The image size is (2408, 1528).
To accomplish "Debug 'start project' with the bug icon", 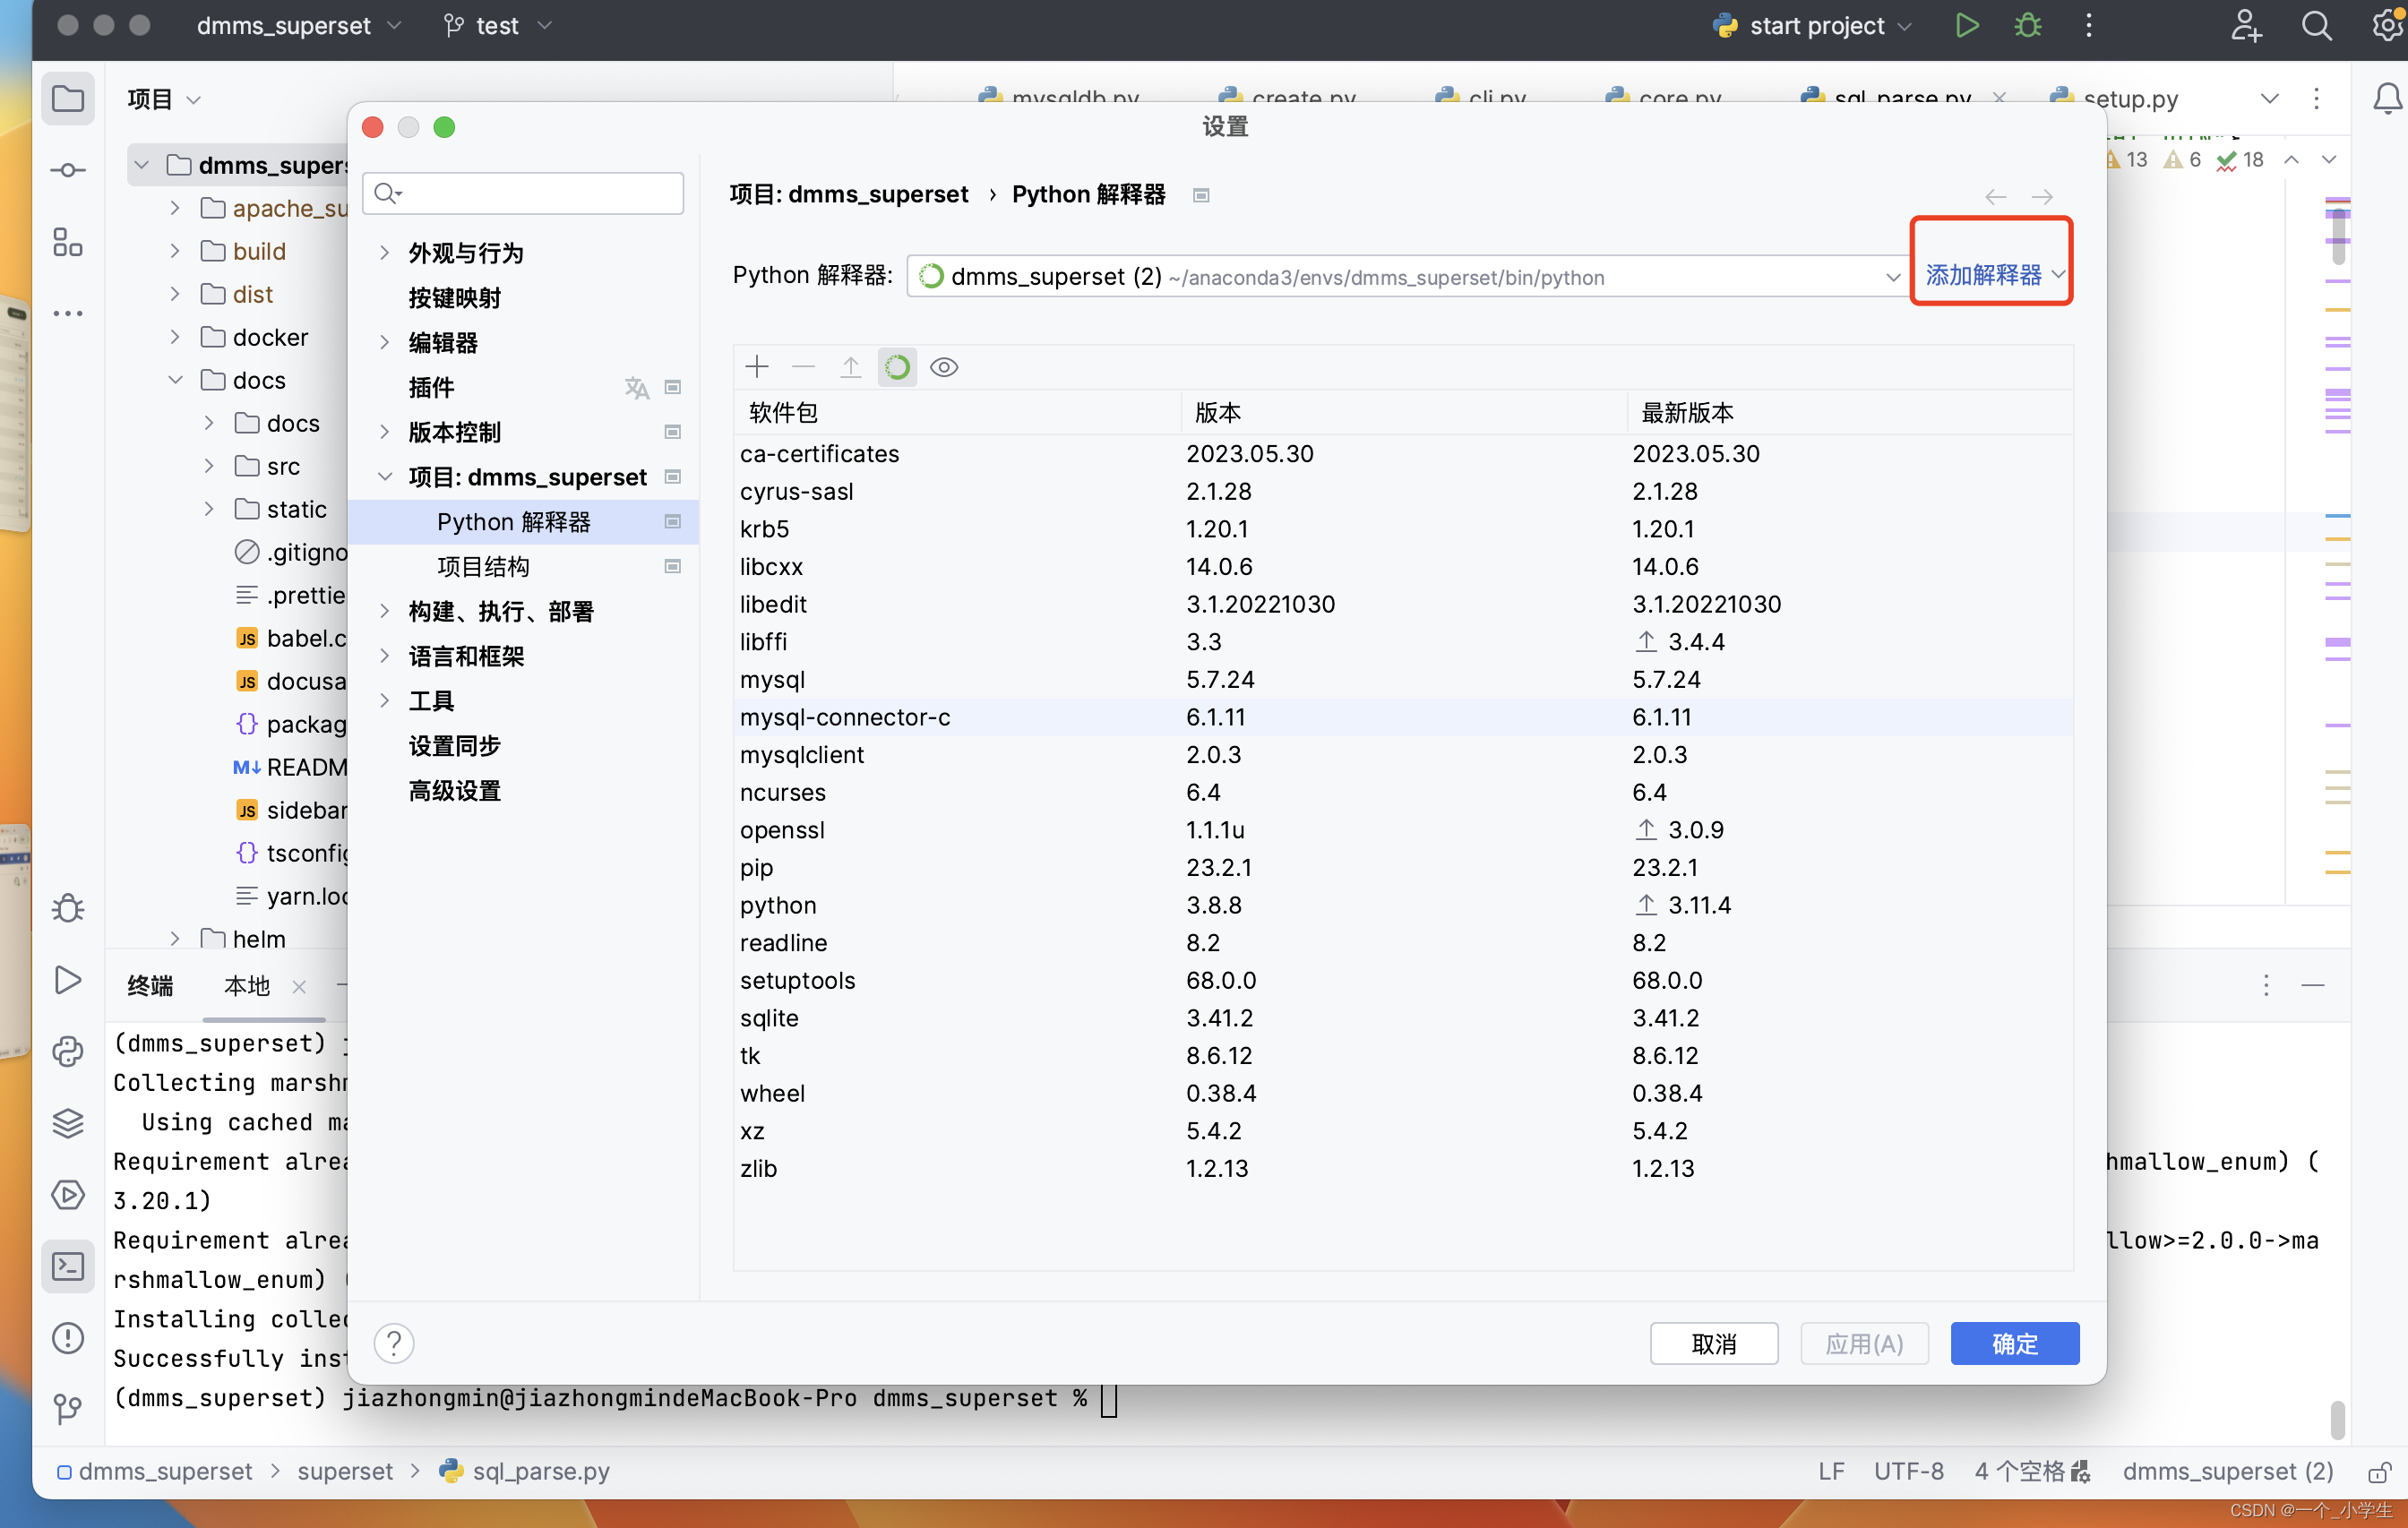I will [2027, 25].
